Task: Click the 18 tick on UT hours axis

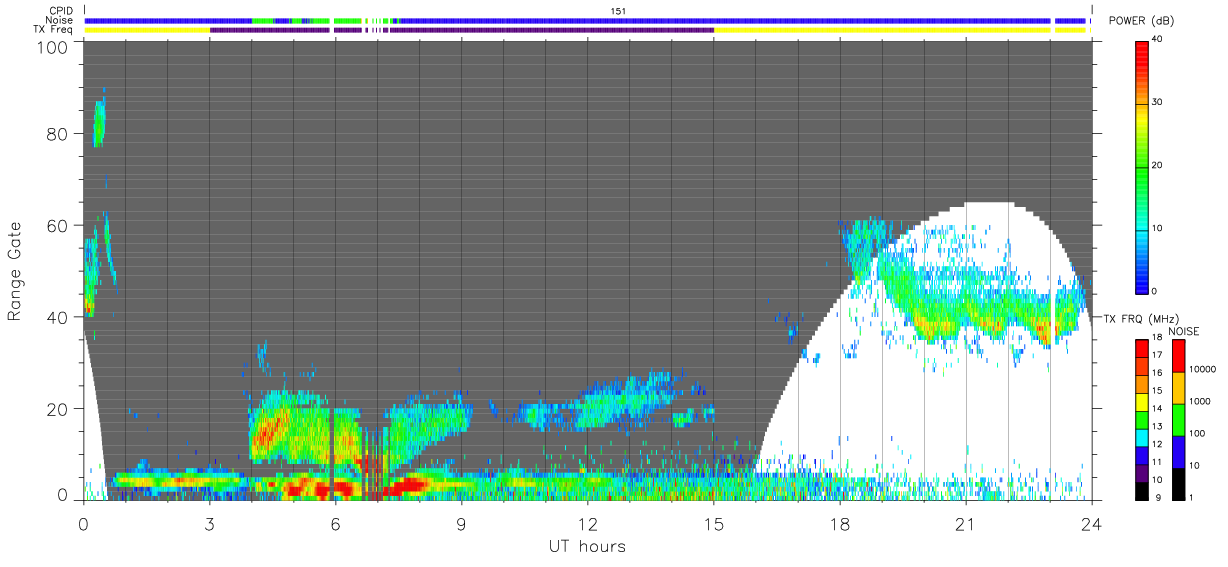Action: [x=840, y=522]
